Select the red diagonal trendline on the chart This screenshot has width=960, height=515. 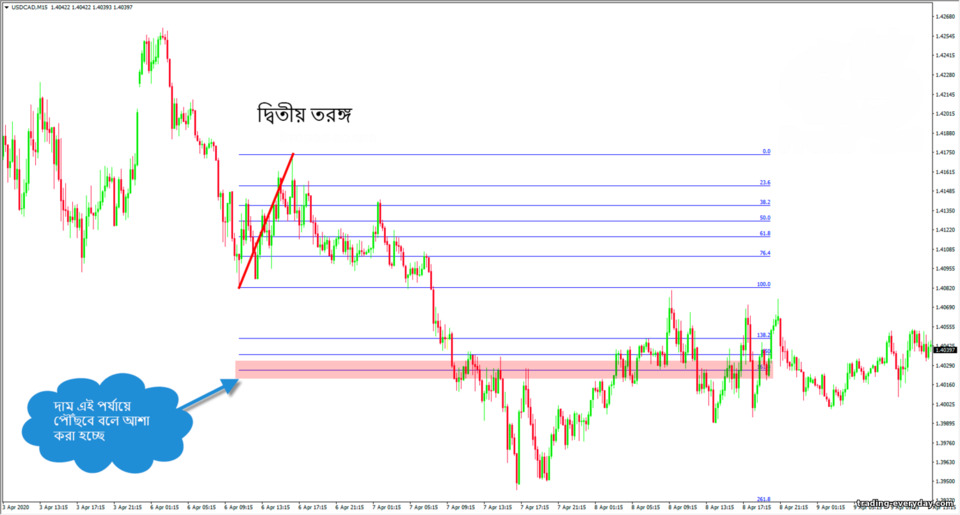point(266,220)
